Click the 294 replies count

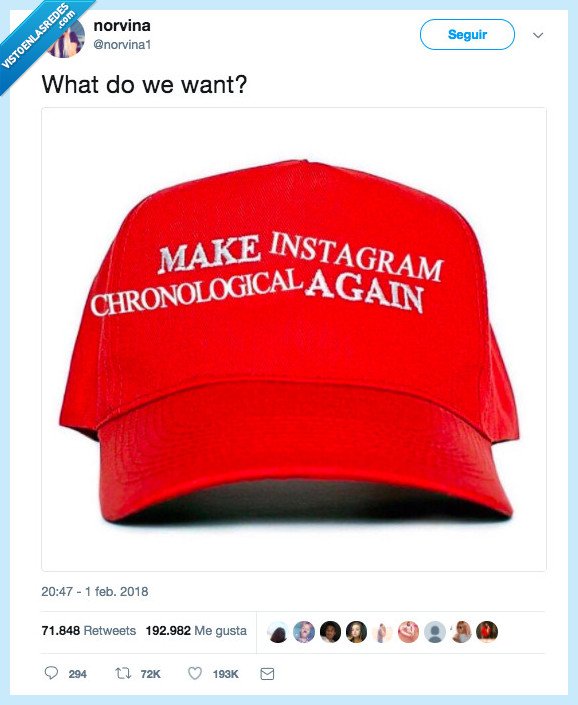point(77,674)
